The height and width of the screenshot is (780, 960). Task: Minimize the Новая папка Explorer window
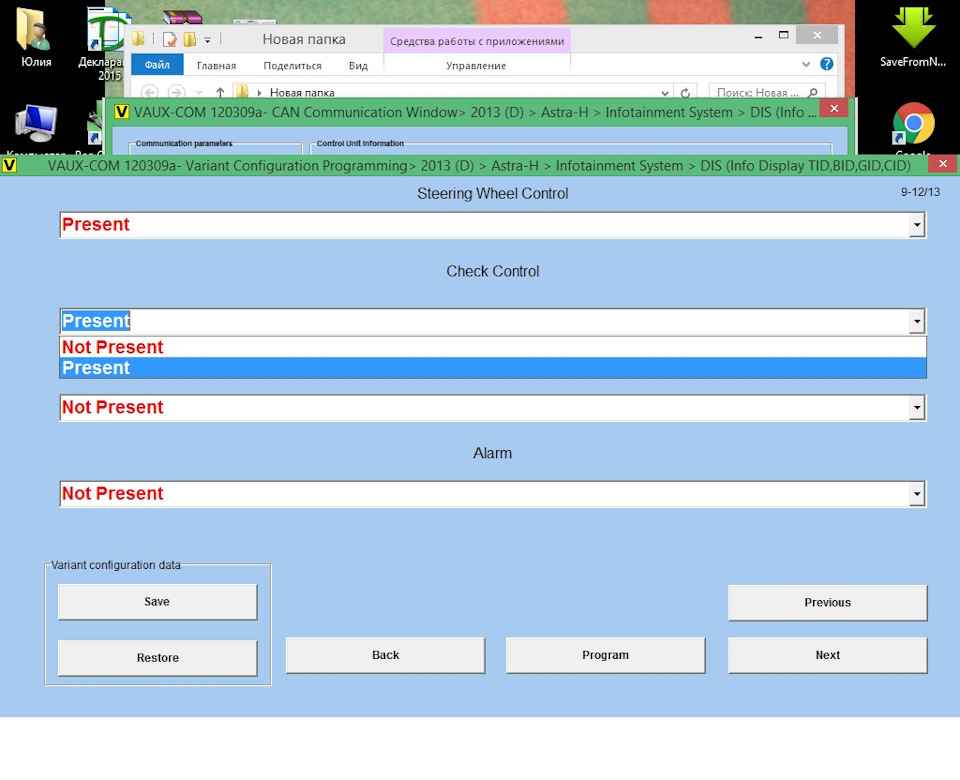click(759, 36)
